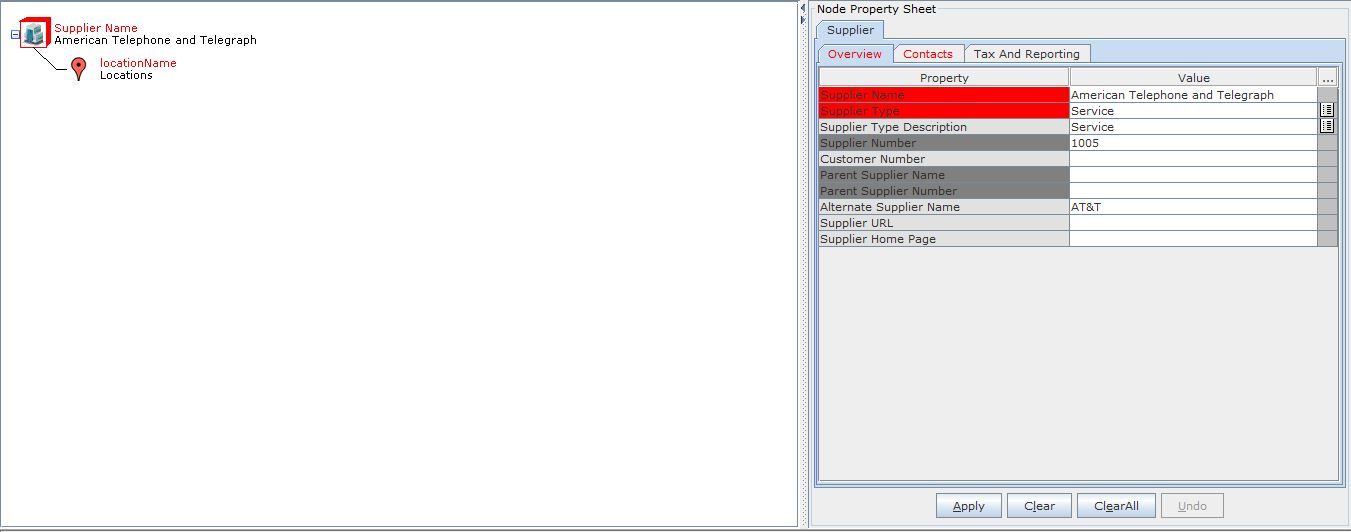Edit the Alternate Supplier Name value AT&T
The image size is (1351, 532).
[x=1193, y=207]
